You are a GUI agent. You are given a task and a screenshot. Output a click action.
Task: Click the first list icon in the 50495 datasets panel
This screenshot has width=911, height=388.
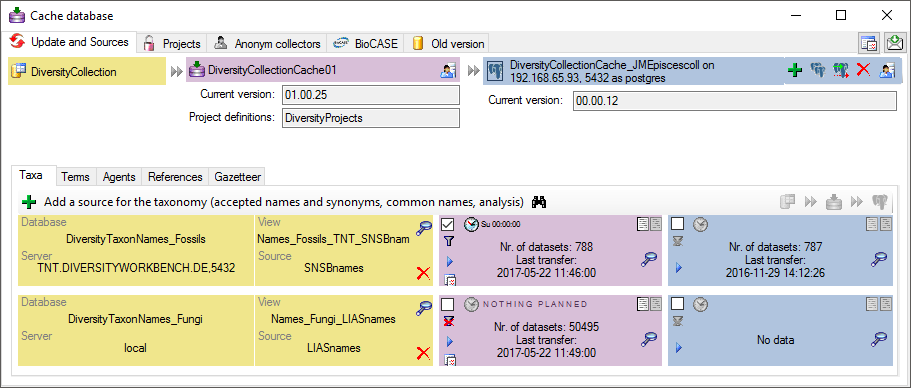pyautogui.click(x=643, y=303)
